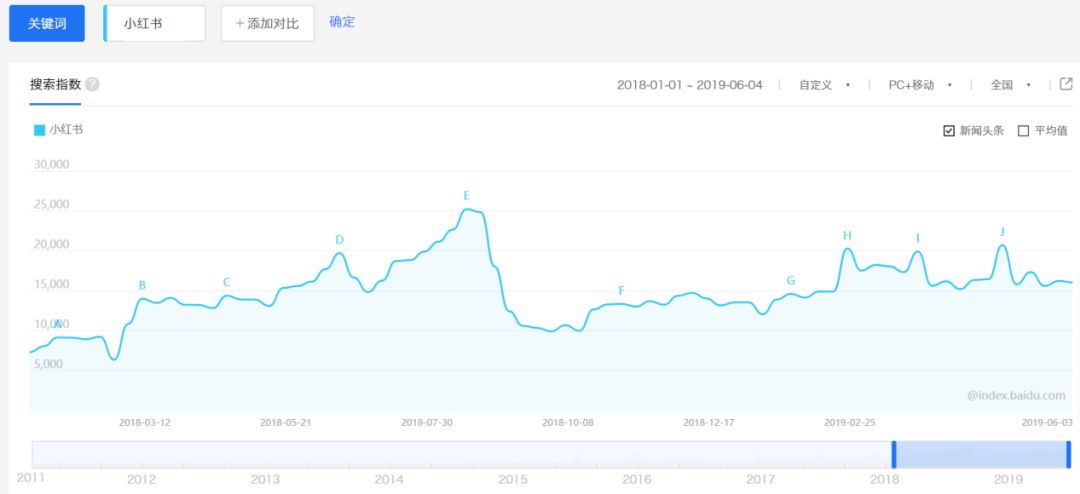Click the highlighted selected range in the timeline

981,455
